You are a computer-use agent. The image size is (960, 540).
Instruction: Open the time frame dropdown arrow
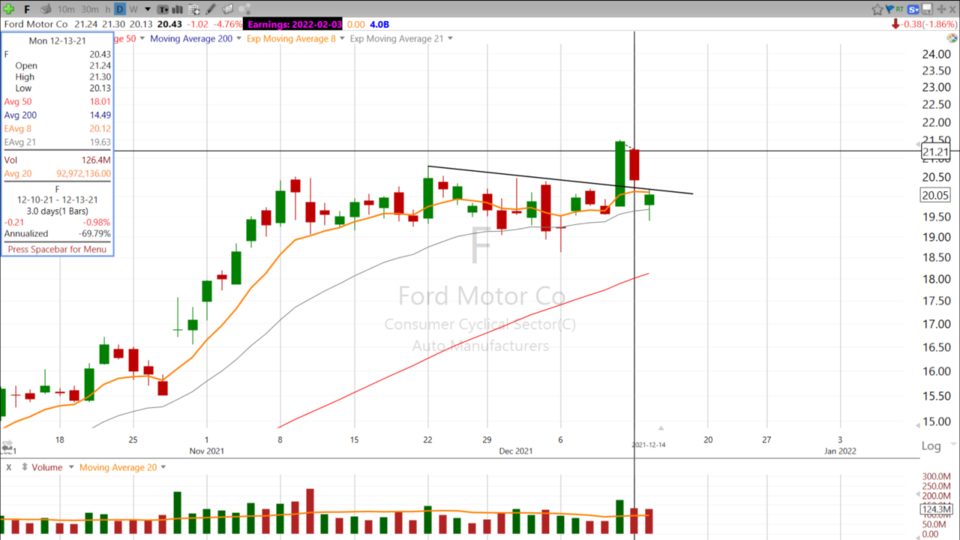[148, 9]
